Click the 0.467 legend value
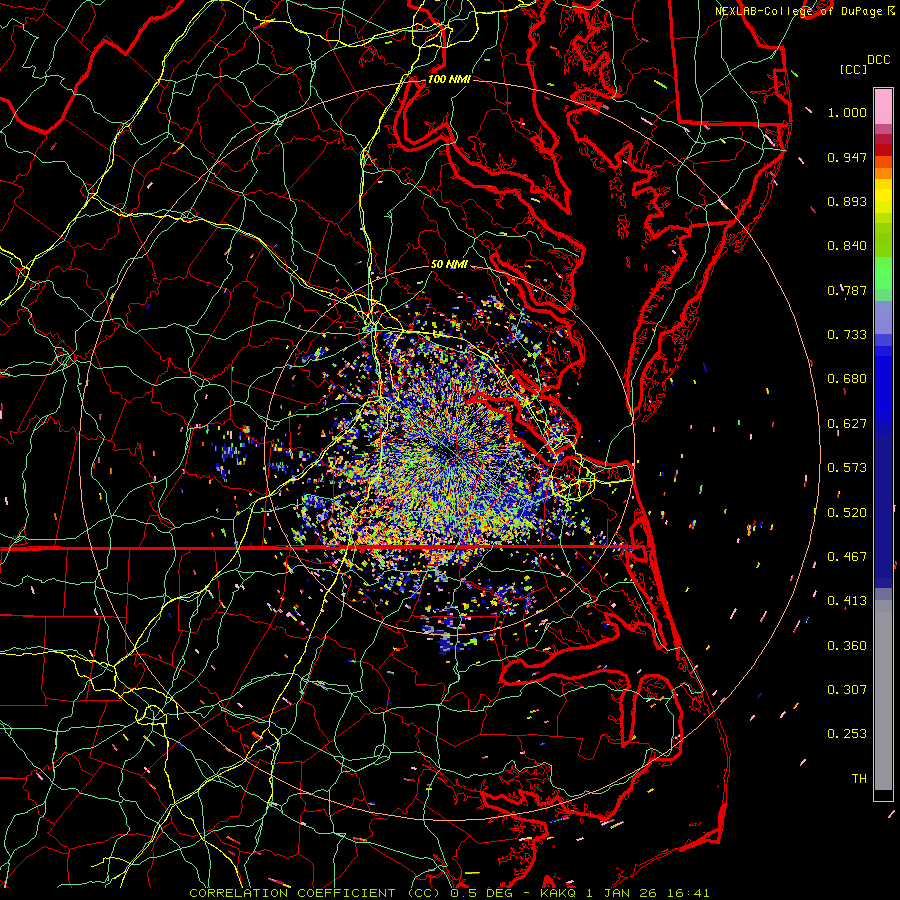 (x=847, y=557)
